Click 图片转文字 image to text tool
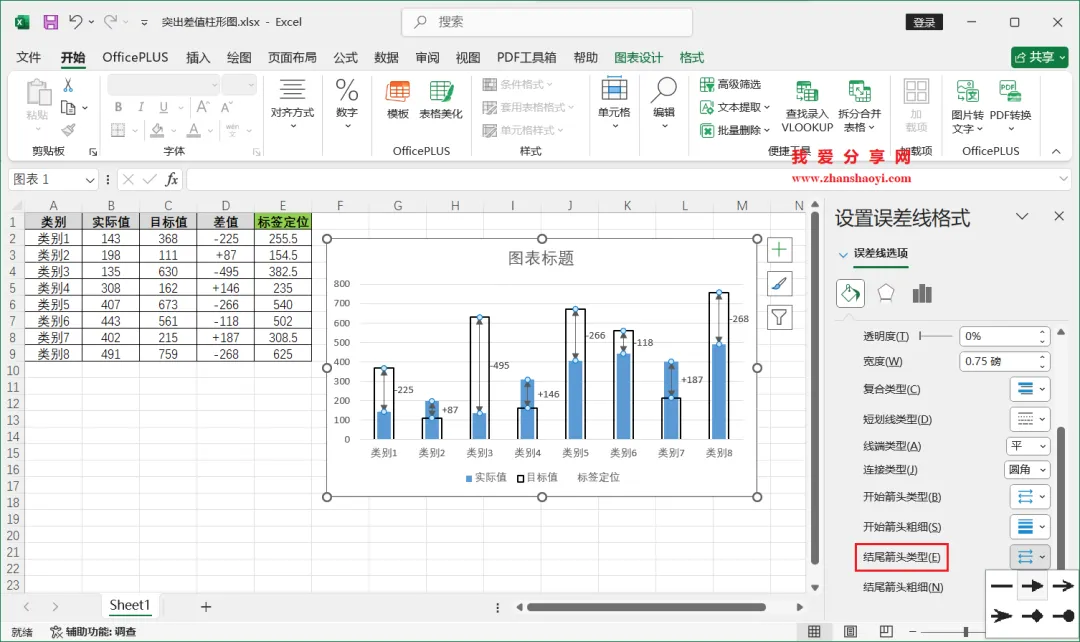This screenshot has width=1080, height=642. coord(967,107)
